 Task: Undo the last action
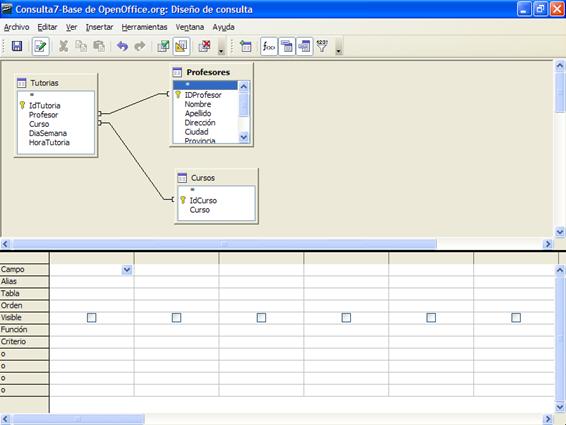coord(122,46)
